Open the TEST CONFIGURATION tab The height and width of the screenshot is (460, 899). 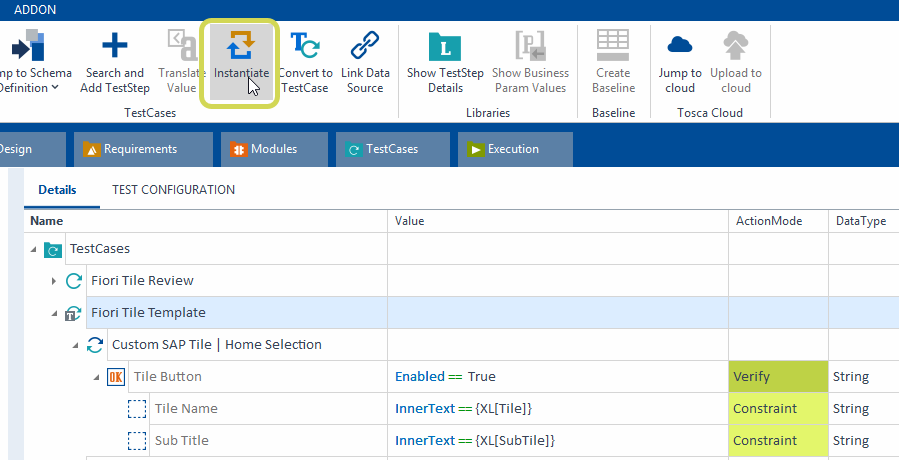173,190
